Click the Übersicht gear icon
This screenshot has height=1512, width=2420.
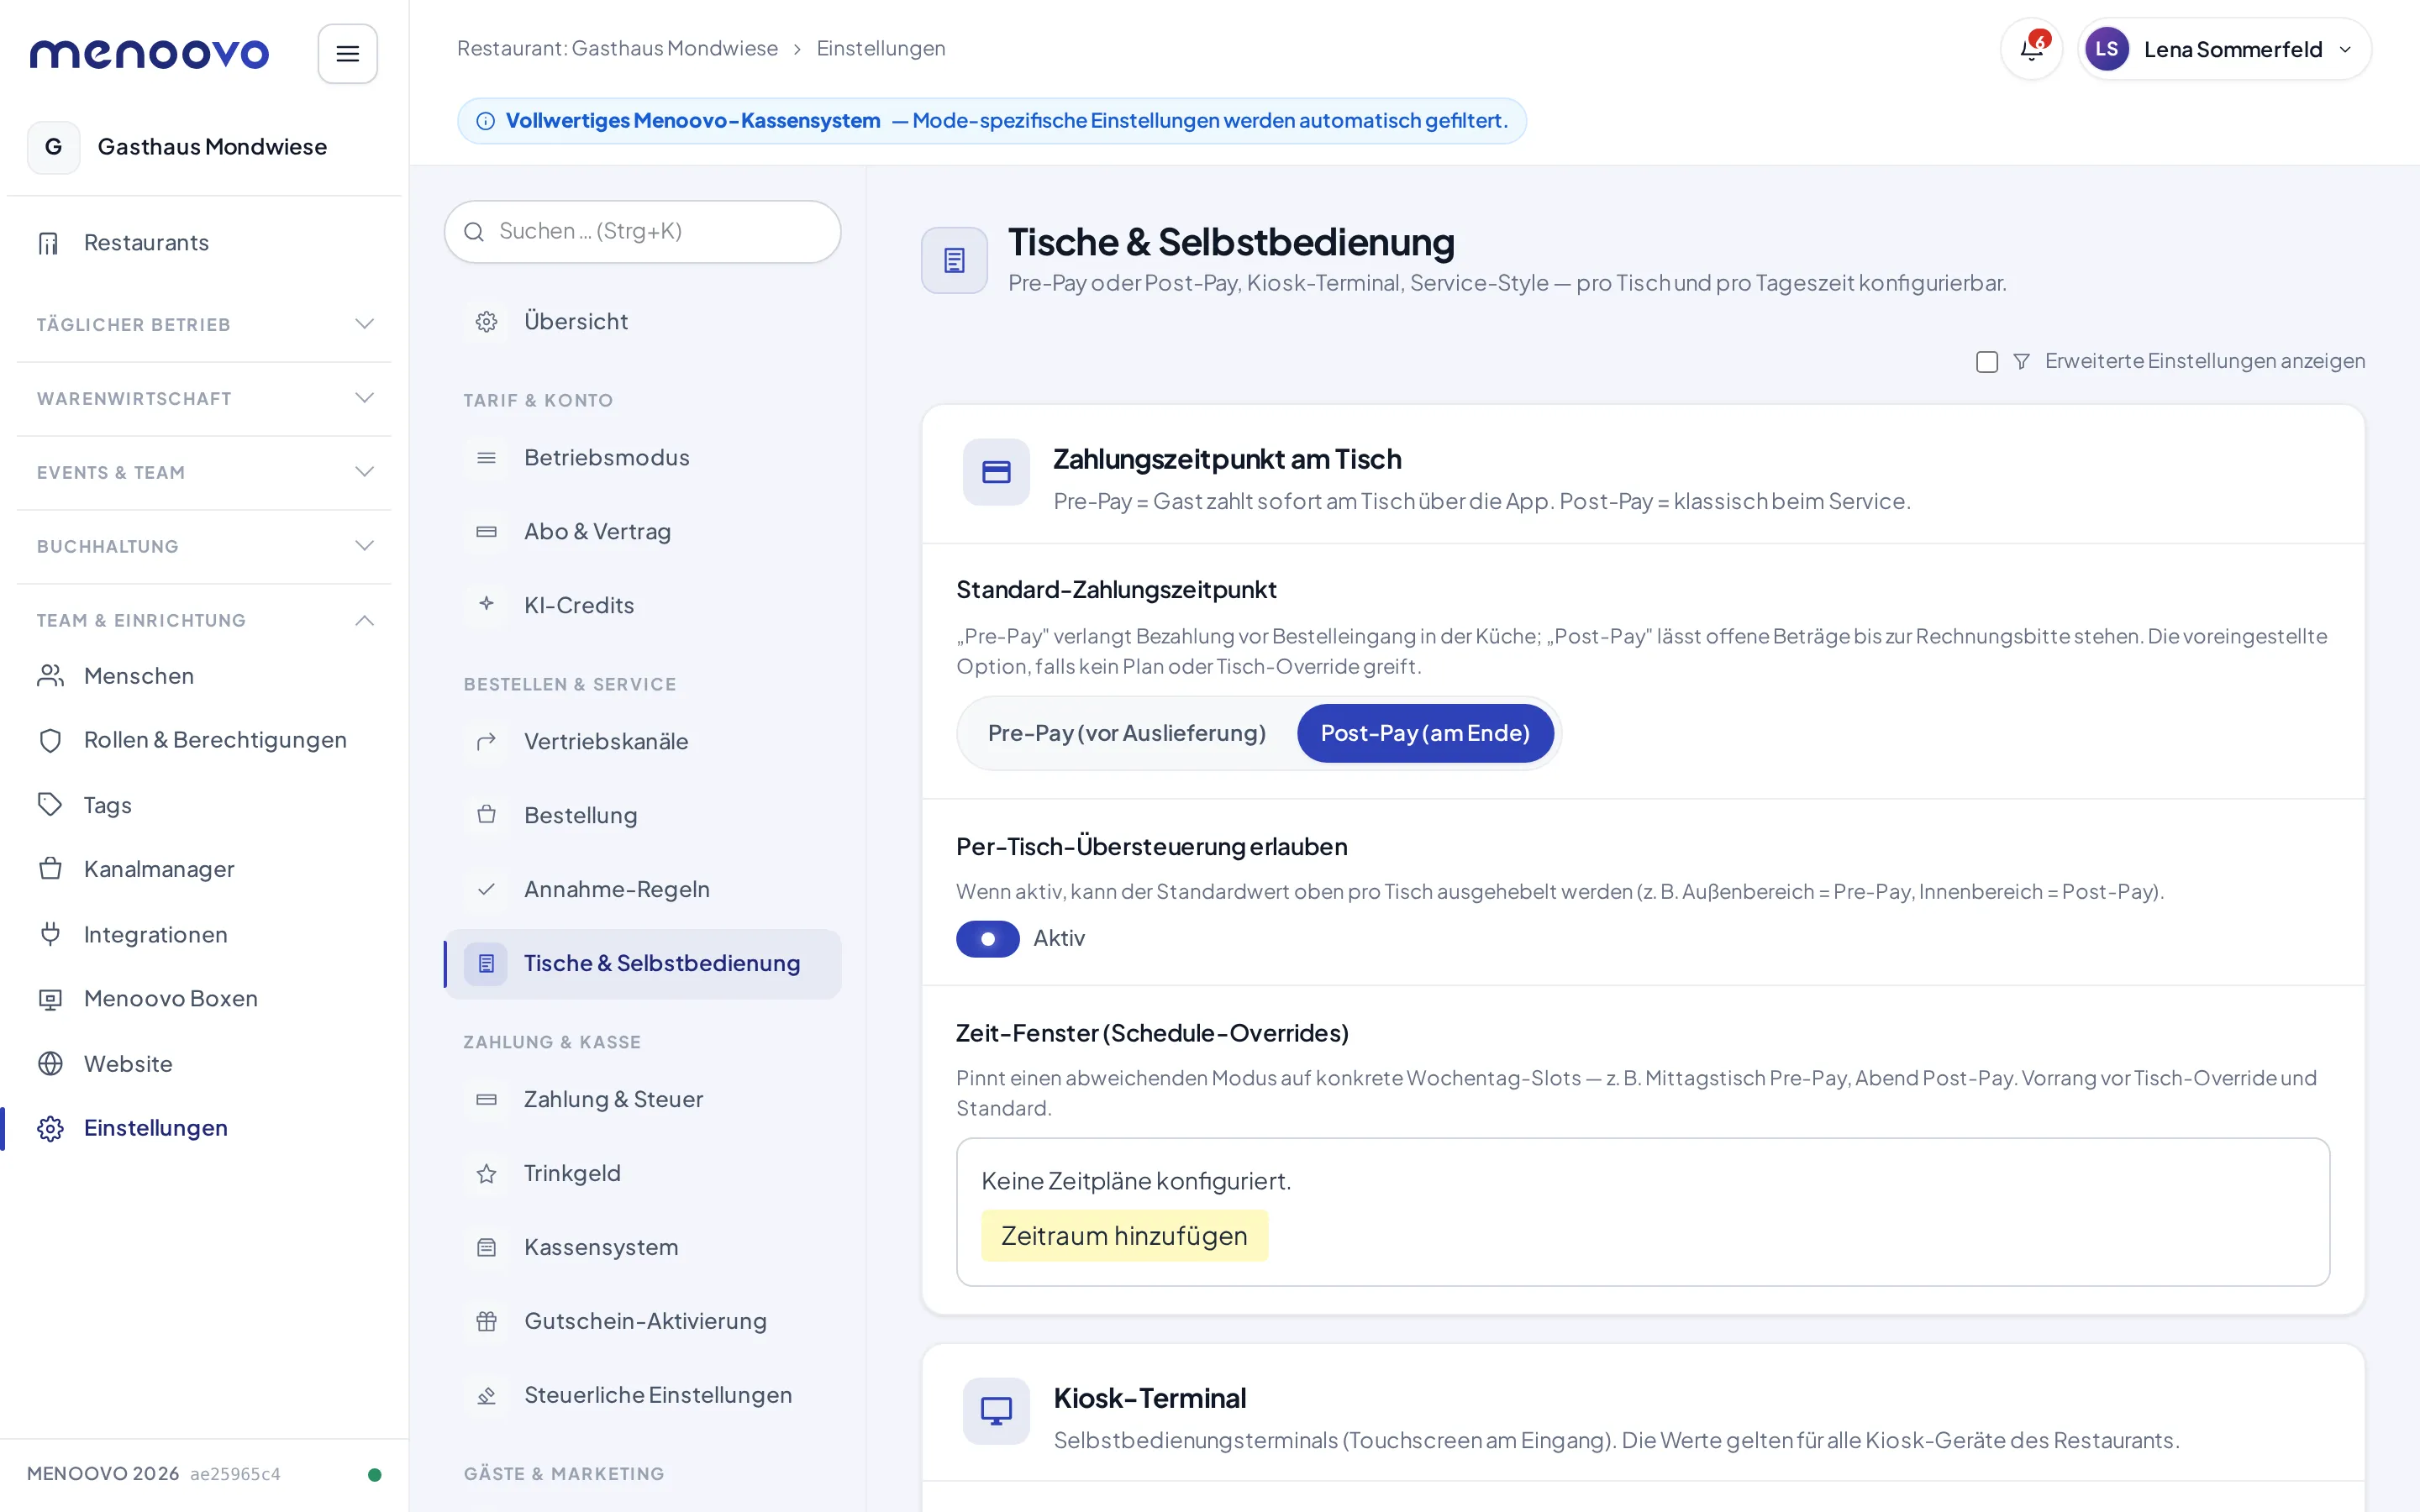[x=486, y=322]
